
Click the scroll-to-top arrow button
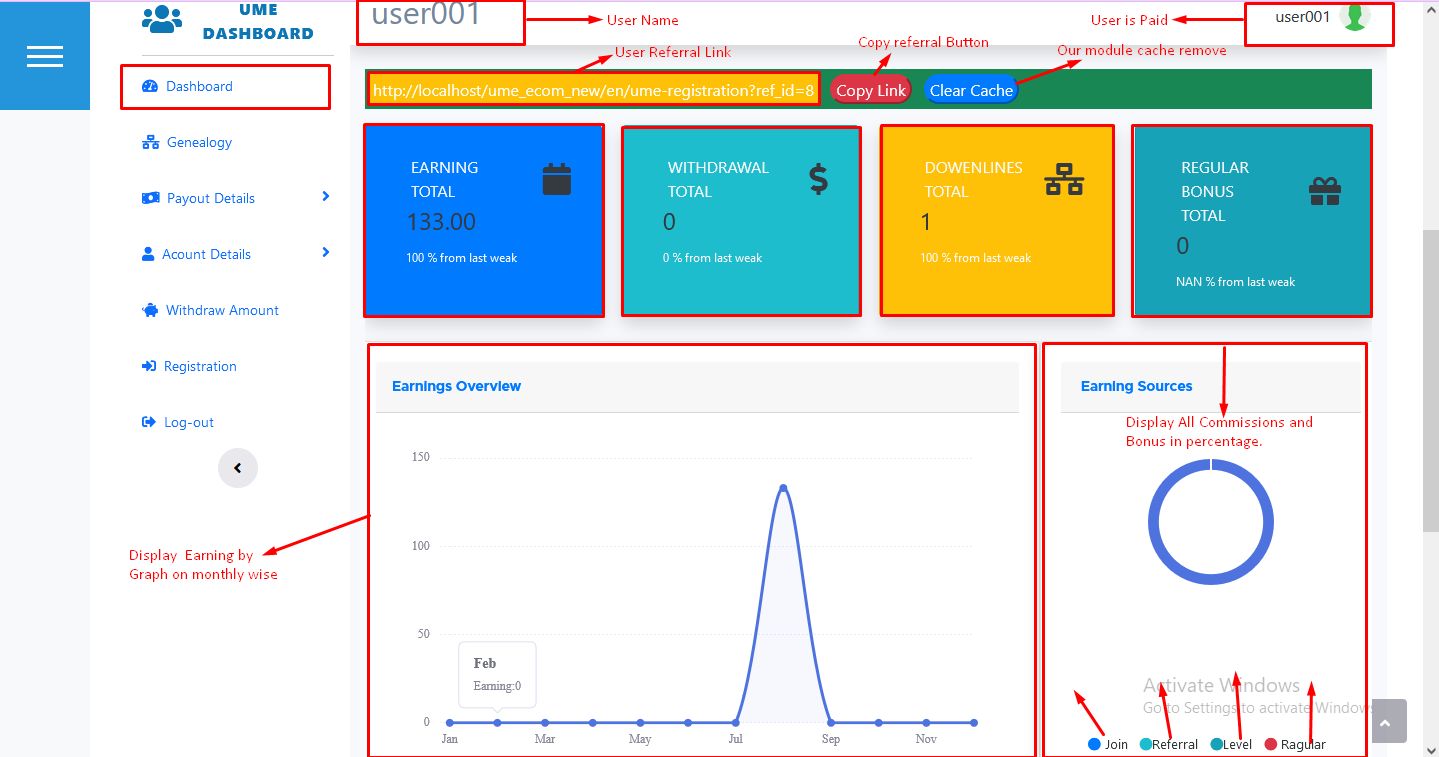[x=1385, y=721]
